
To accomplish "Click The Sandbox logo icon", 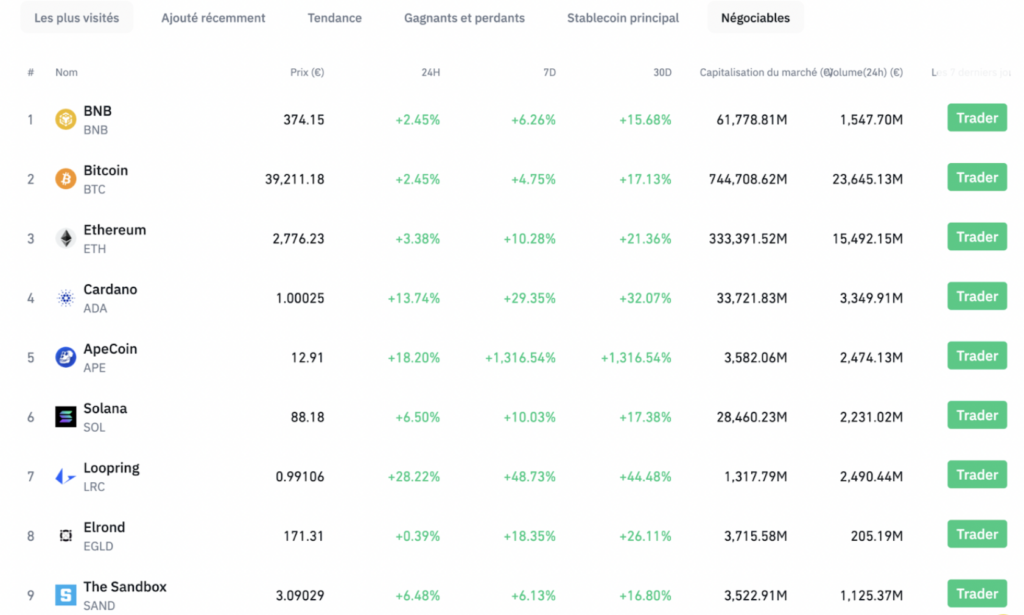I will (64, 593).
